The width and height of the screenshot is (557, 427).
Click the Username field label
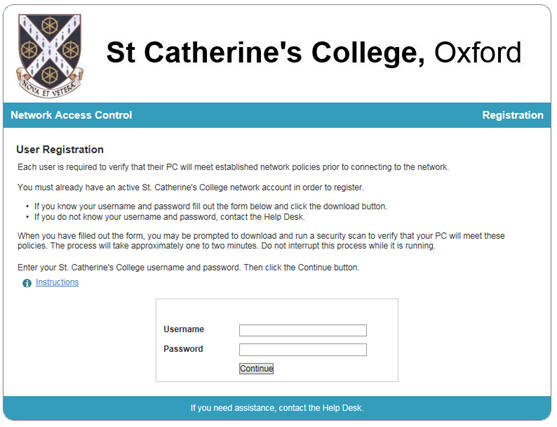[x=184, y=329]
